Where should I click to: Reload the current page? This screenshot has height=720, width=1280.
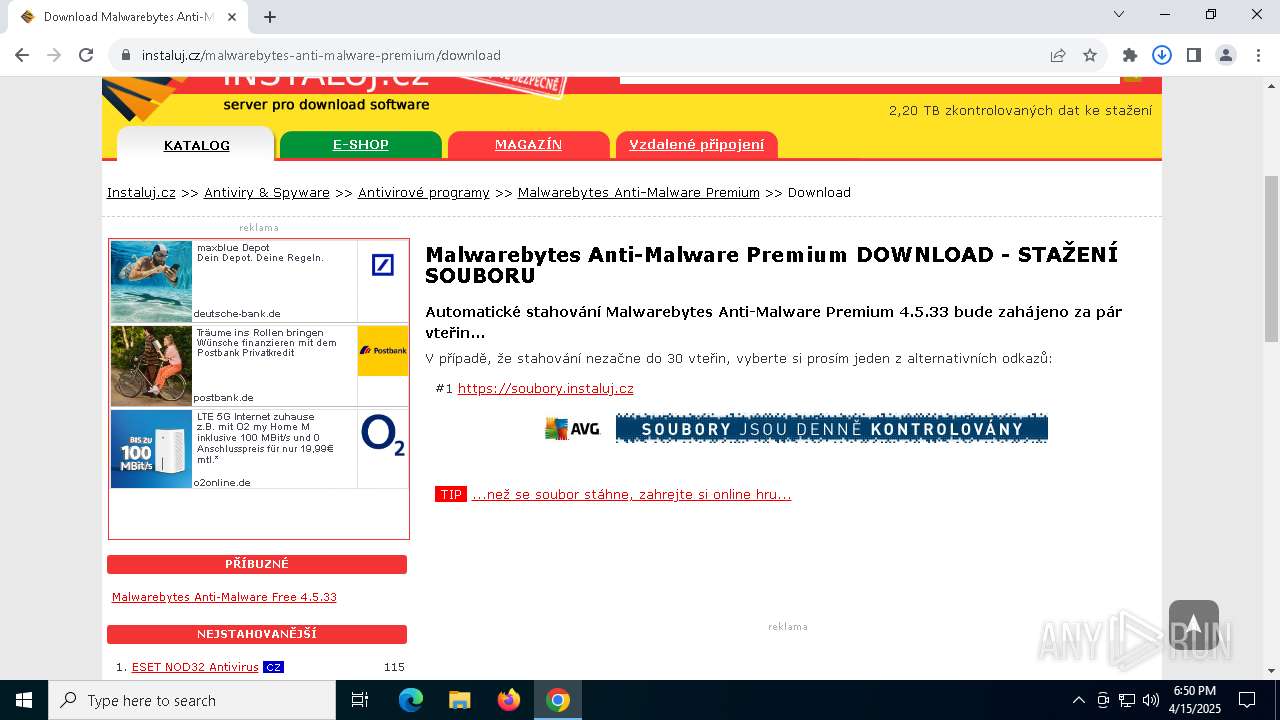[x=86, y=55]
